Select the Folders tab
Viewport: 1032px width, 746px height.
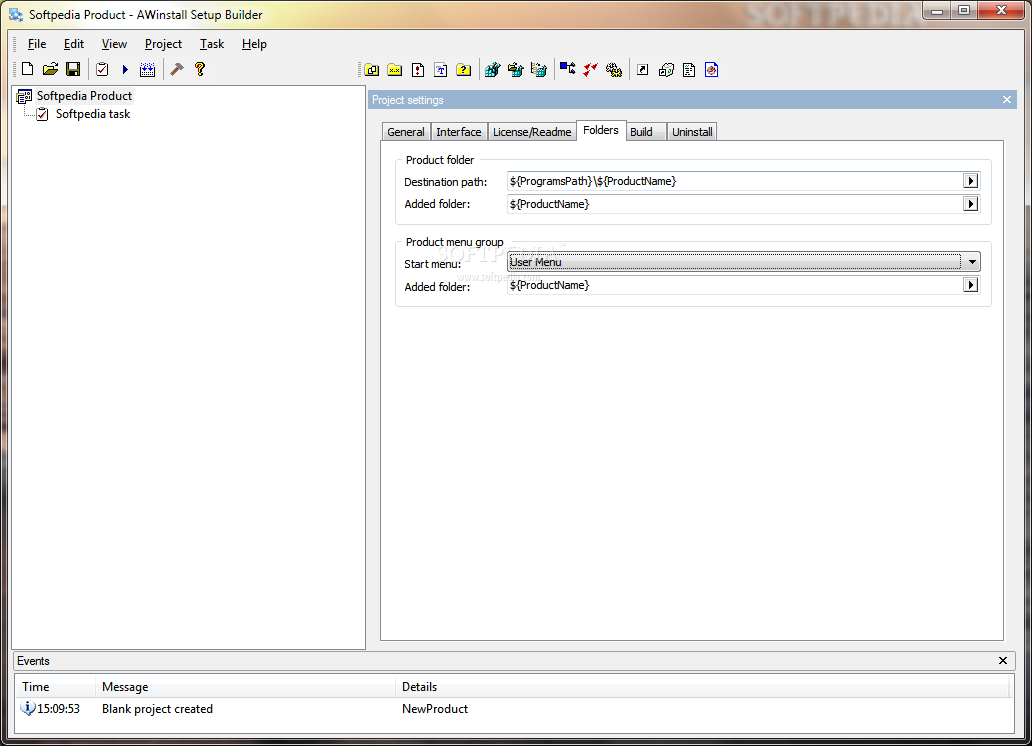[x=601, y=130]
